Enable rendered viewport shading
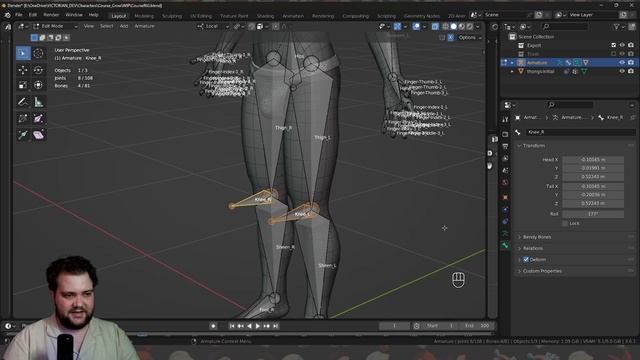The height and width of the screenshot is (360, 640). click(x=470, y=26)
